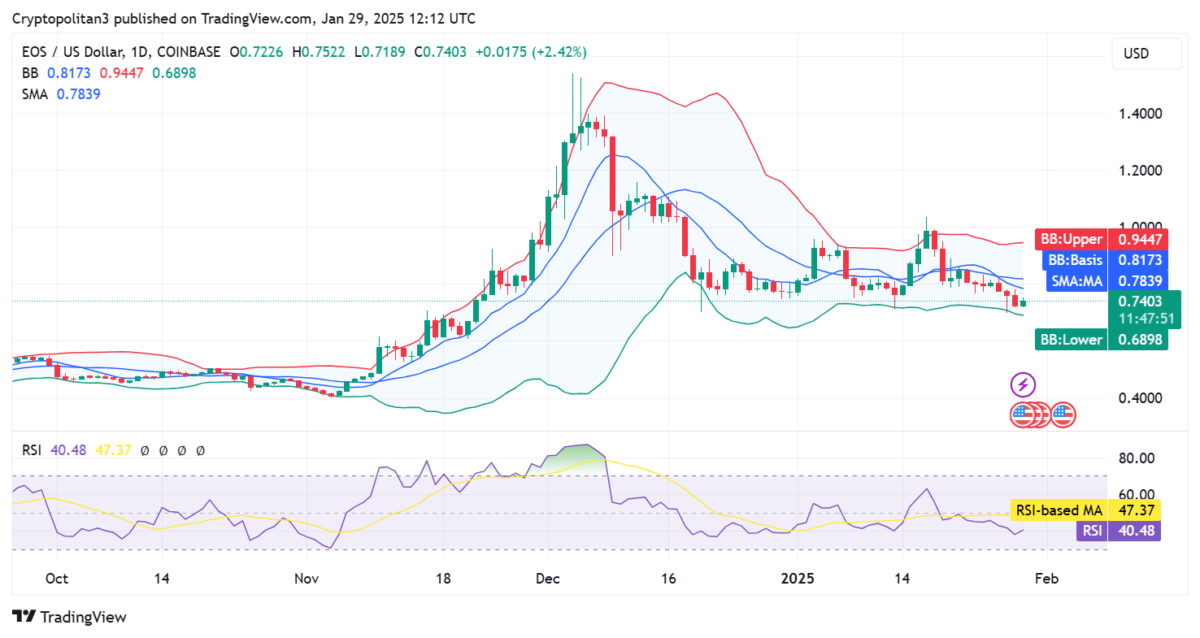Image resolution: width=1200 pixels, height=638 pixels.
Task: Click the leftmost US flag event icon
Action: [x=1021, y=413]
